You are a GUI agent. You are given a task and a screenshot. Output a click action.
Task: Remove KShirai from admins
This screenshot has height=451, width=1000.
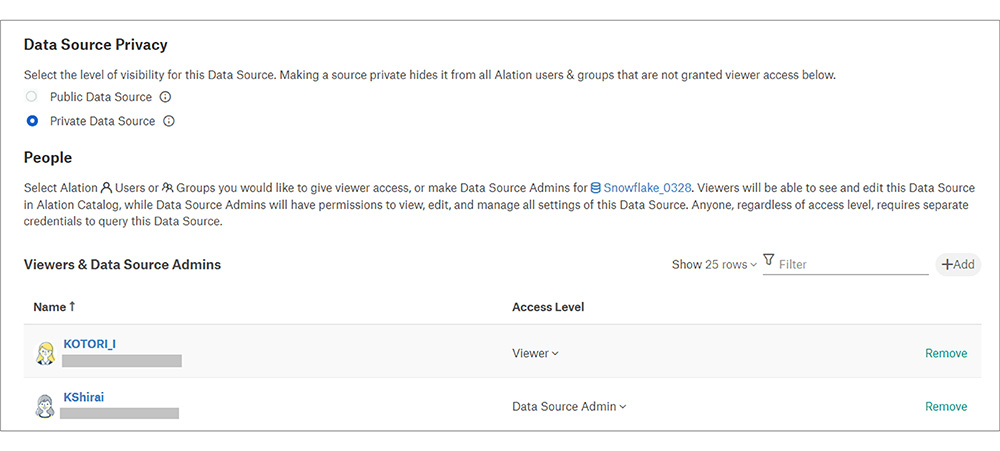tap(945, 406)
